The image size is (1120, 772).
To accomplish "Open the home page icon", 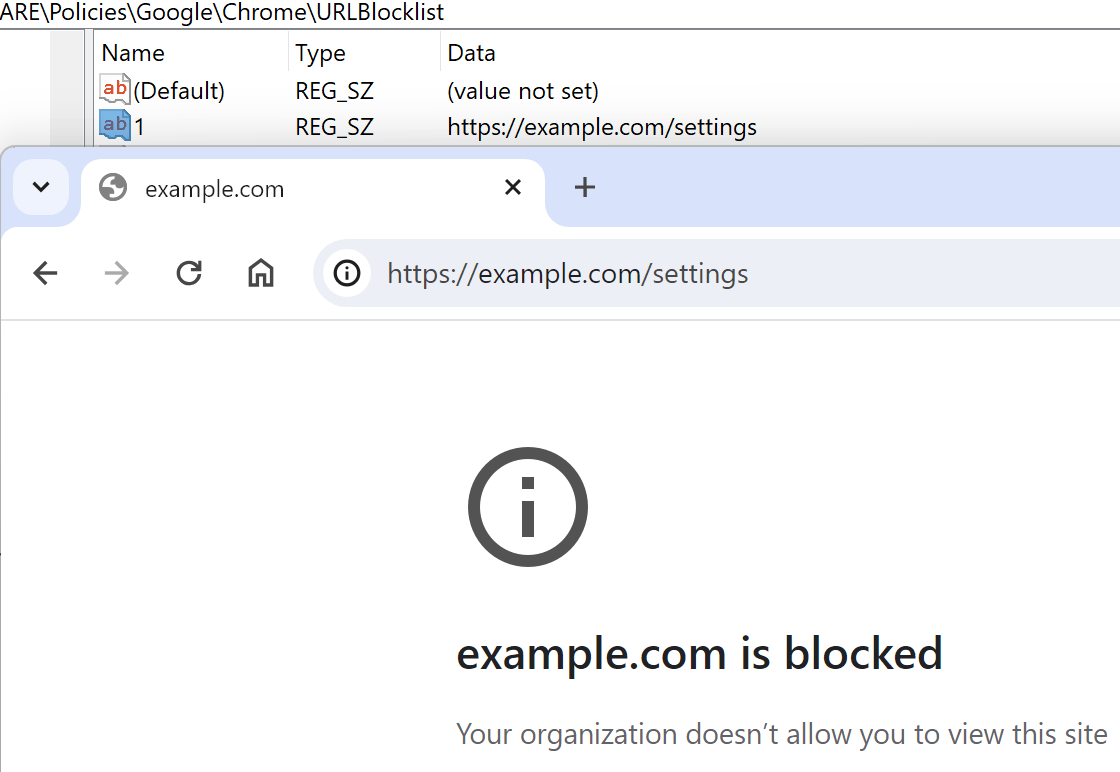I will click(x=261, y=273).
